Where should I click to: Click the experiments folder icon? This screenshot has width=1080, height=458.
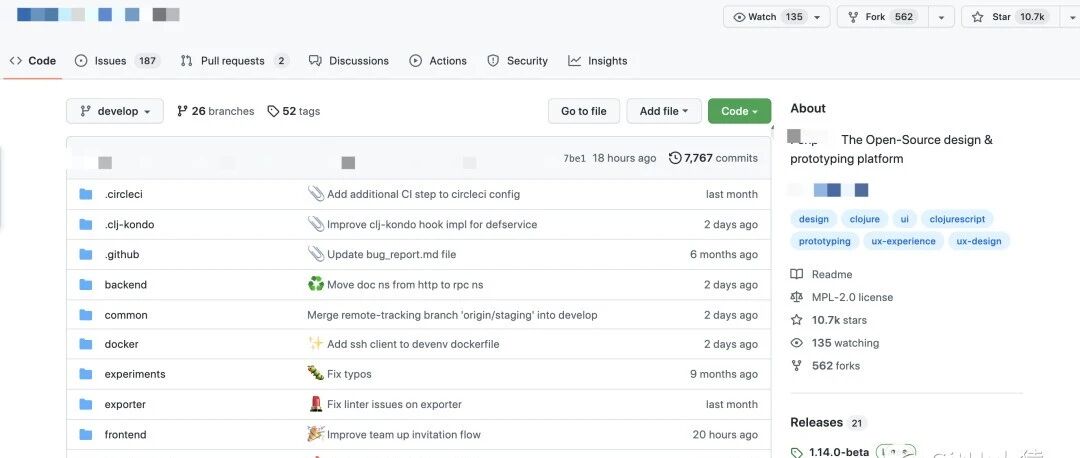(85, 374)
